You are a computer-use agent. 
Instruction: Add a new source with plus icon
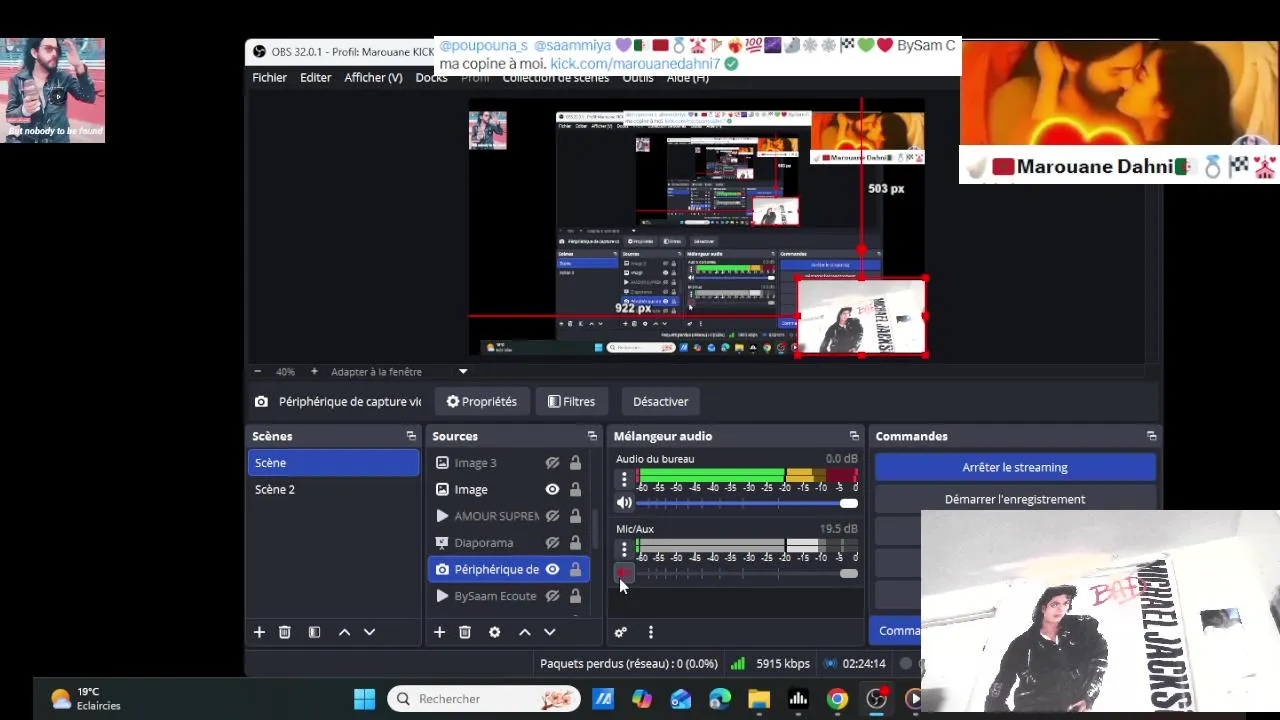tap(439, 632)
